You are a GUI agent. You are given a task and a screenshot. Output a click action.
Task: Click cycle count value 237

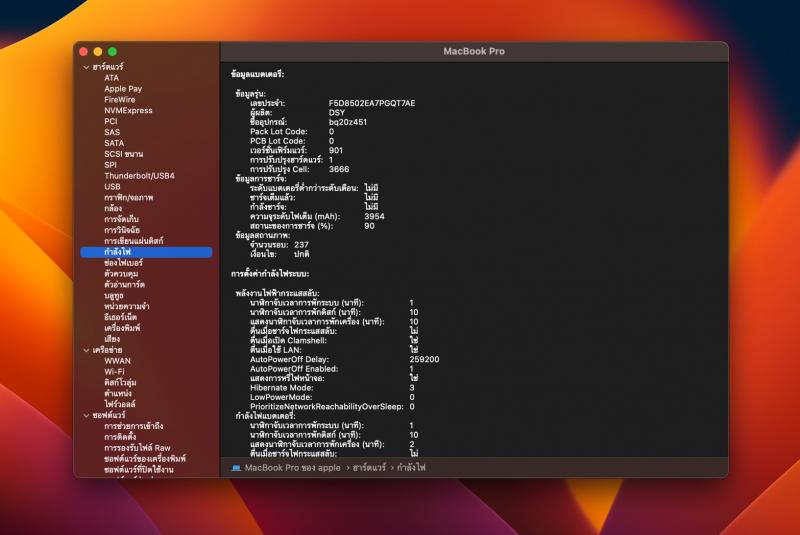(x=301, y=245)
